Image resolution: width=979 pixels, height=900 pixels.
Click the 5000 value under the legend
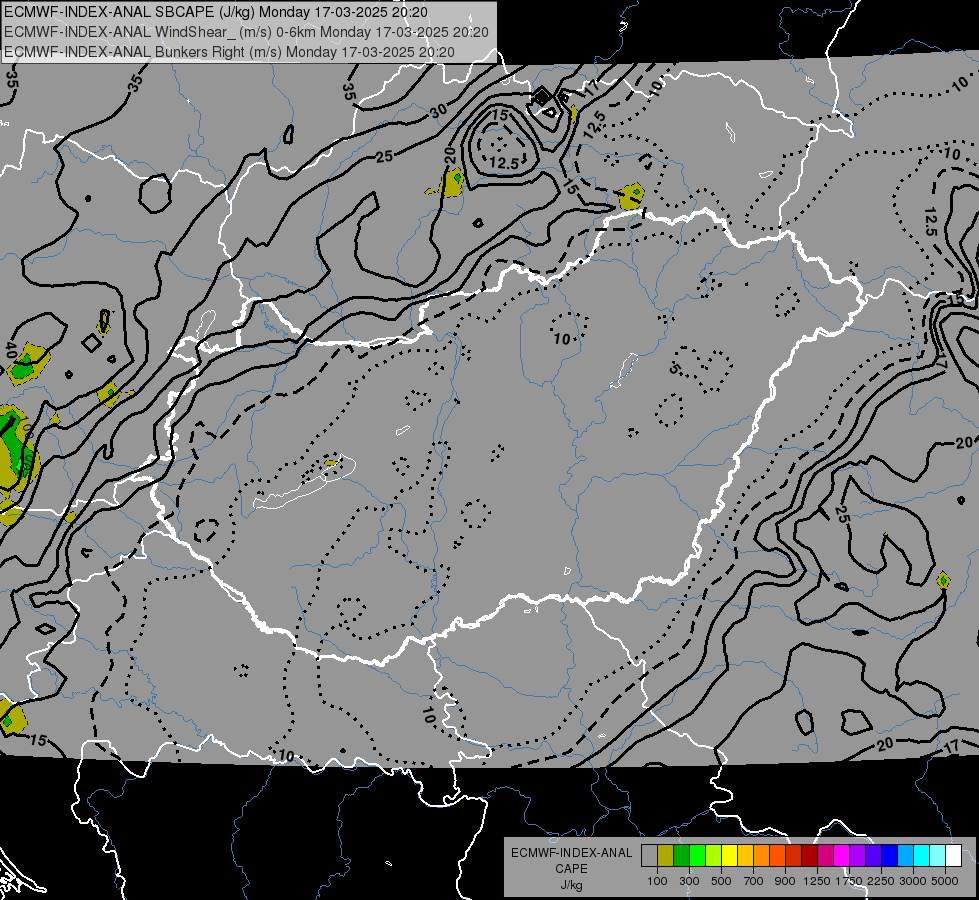[x=945, y=881]
